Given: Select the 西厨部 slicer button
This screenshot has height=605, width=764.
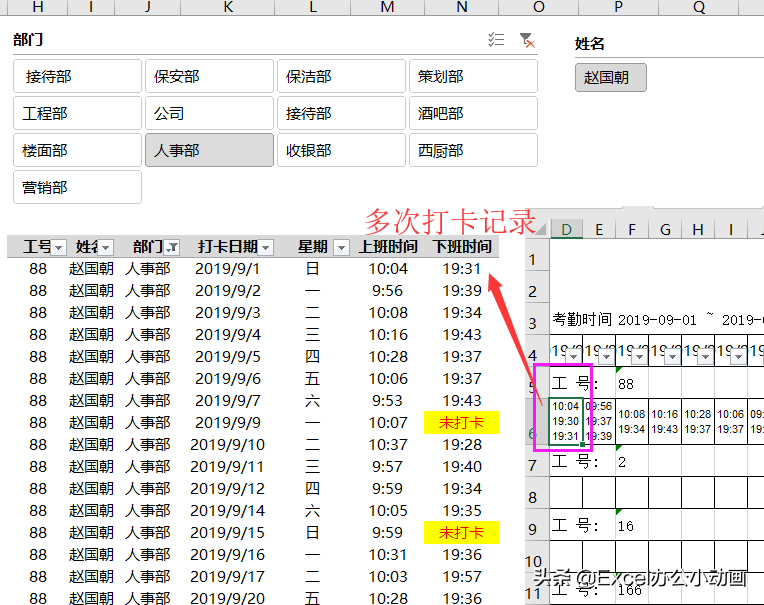Looking at the screenshot, I should click(473, 150).
